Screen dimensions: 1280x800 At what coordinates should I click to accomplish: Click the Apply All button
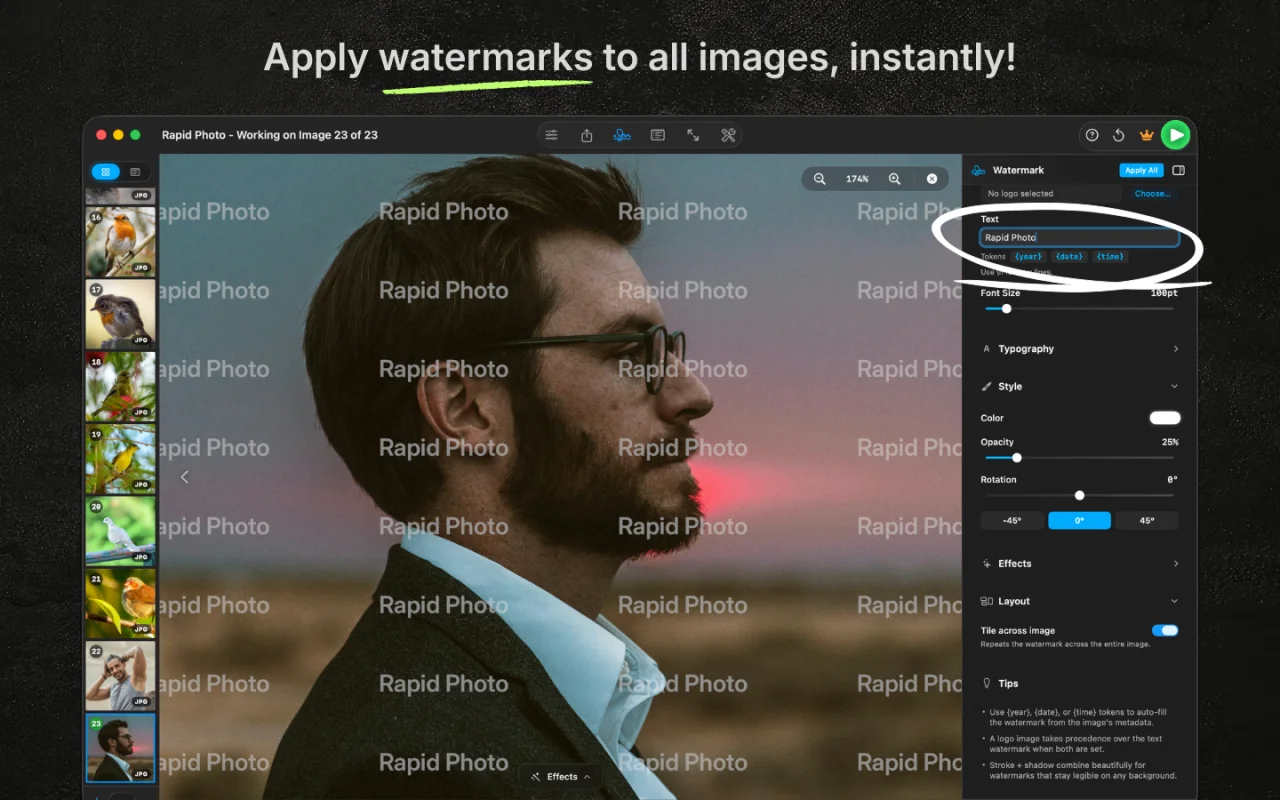(1141, 170)
